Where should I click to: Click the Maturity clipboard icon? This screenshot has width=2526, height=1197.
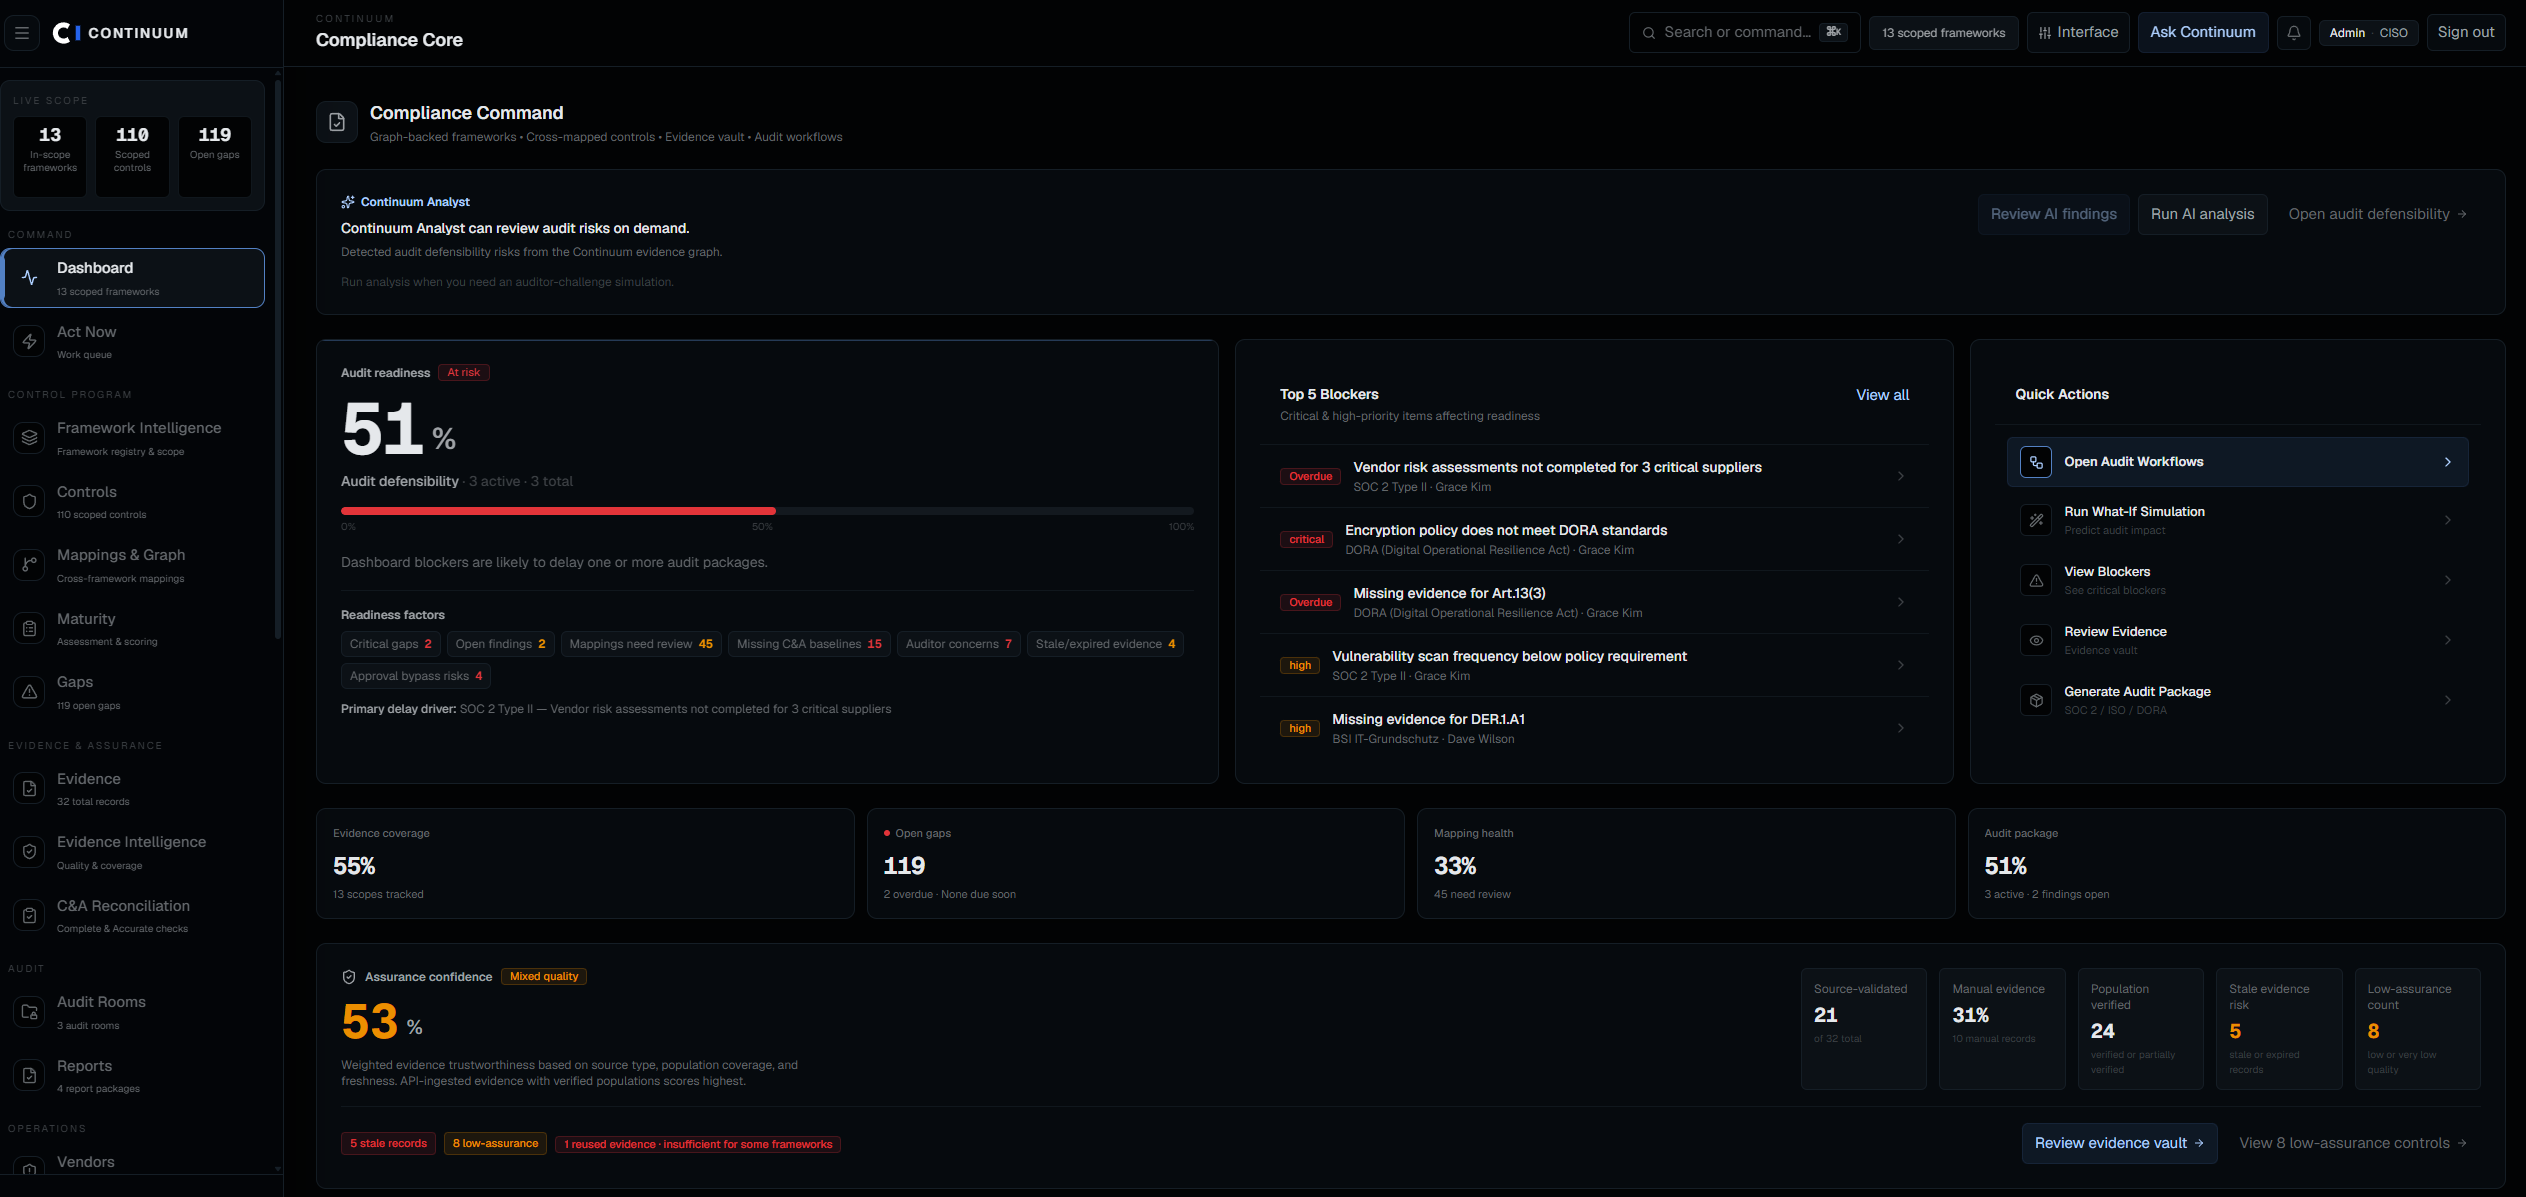[x=29, y=629]
